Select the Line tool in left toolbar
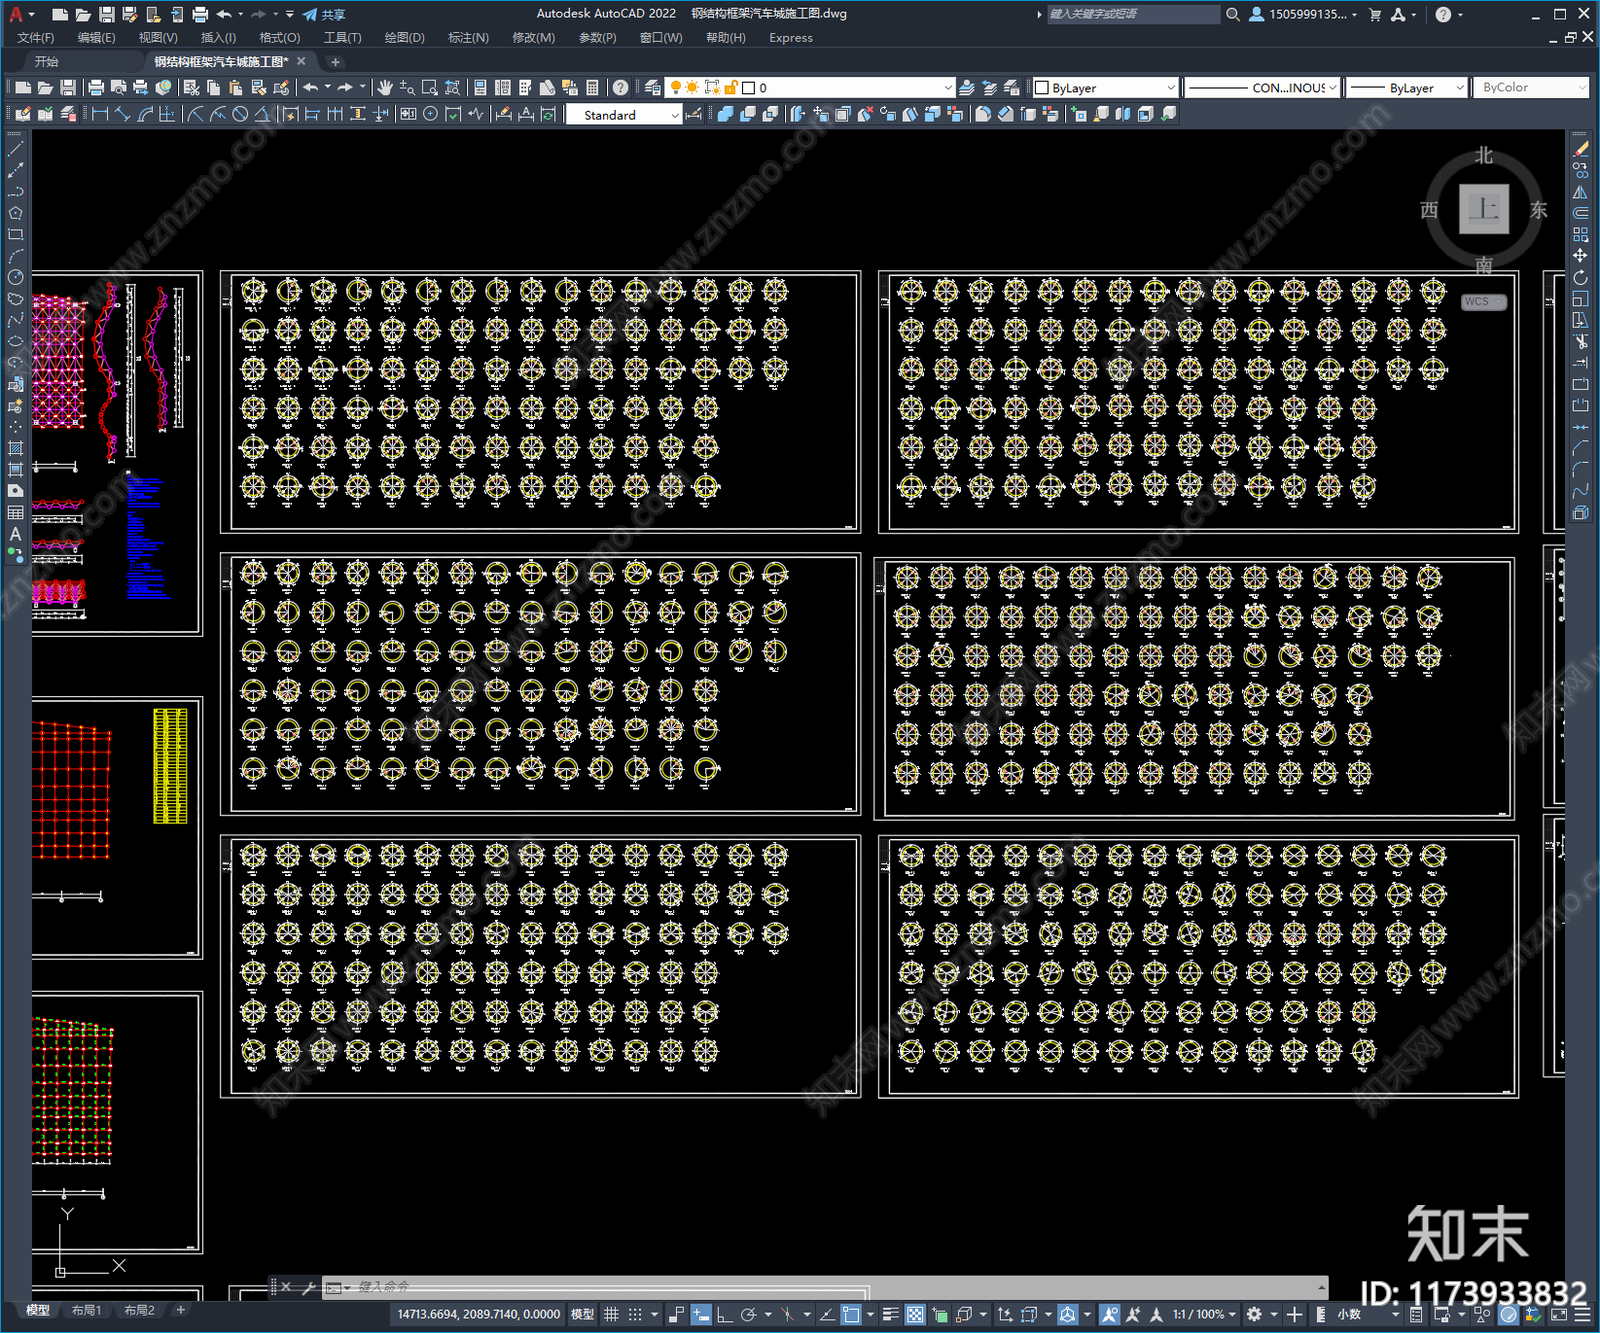1600x1333 pixels. point(15,148)
